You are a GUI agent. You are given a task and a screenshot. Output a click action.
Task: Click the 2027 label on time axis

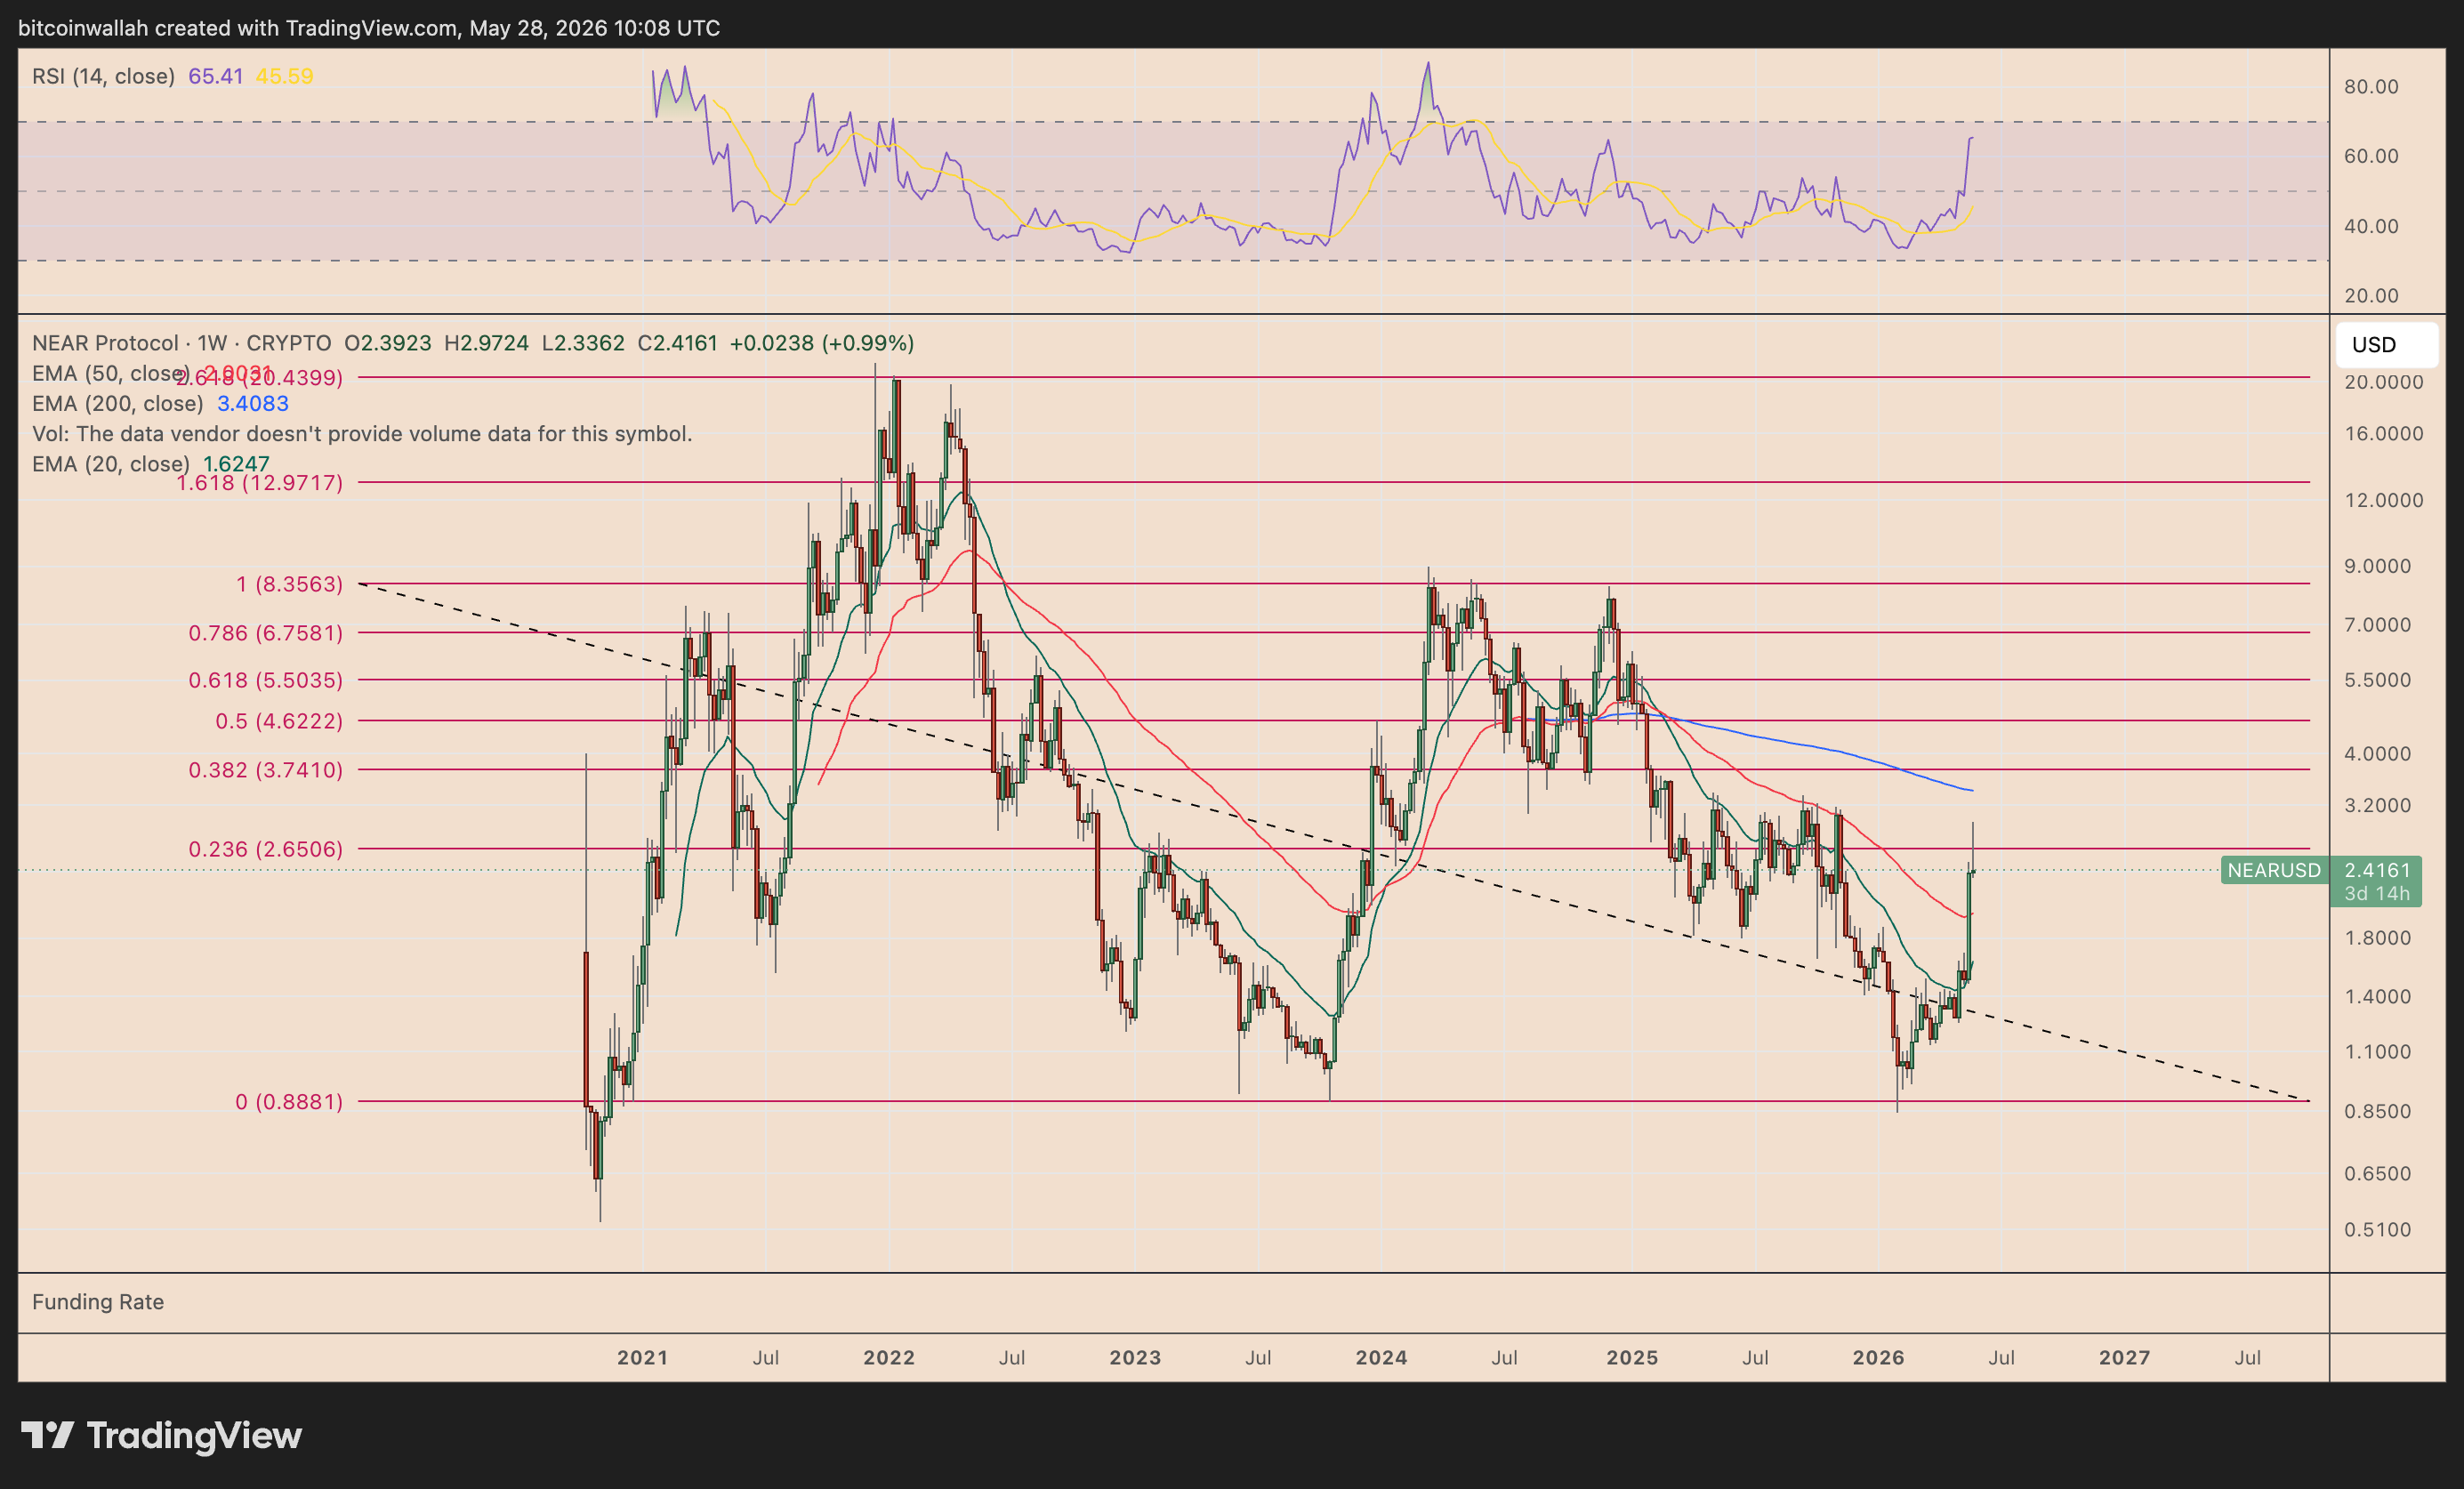2124,1358
